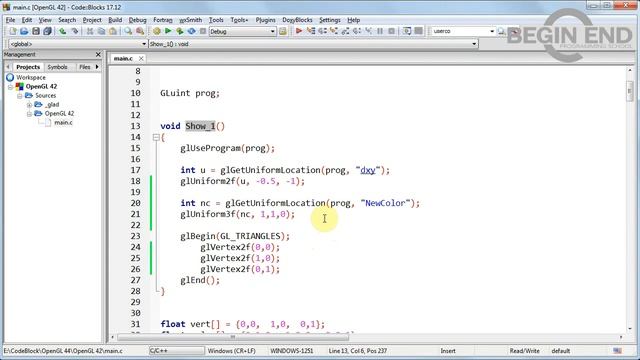Expand the _glad folder in project tree
This screenshot has height=360, width=640.
point(29,104)
